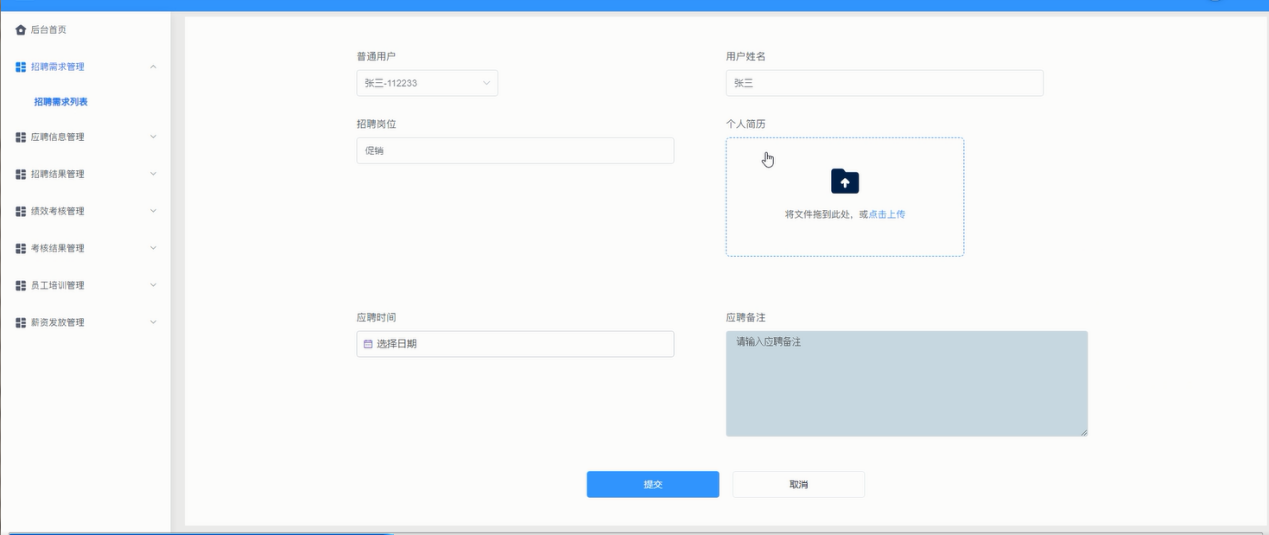Click the grid icon beside 招聘需求管理
1269x535 pixels.
[21, 67]
